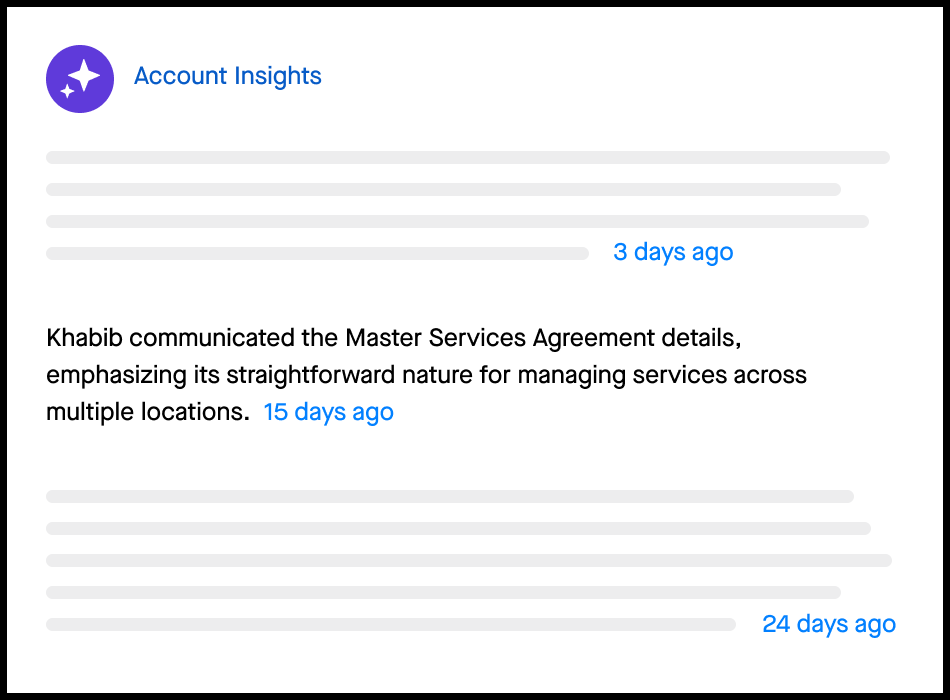Click third placeholder line of top insight
950x700 pixels.
pos(457,221)
